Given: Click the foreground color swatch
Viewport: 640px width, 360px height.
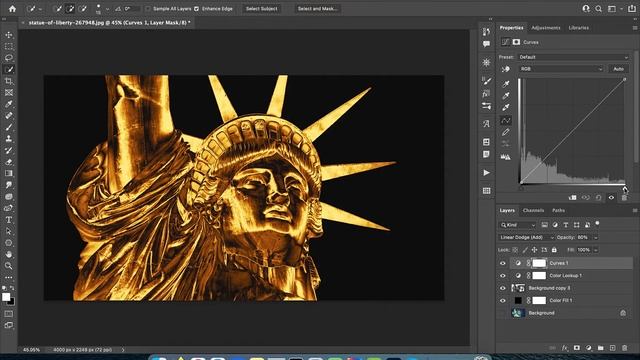Looking at the screenshot, I should [6, 297].
